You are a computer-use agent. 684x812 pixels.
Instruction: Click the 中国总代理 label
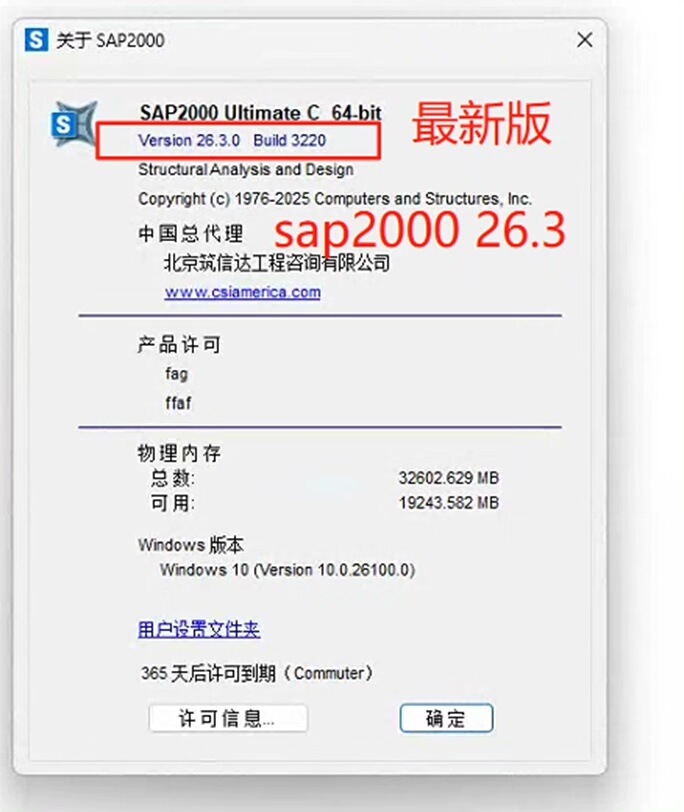(191, 234)
